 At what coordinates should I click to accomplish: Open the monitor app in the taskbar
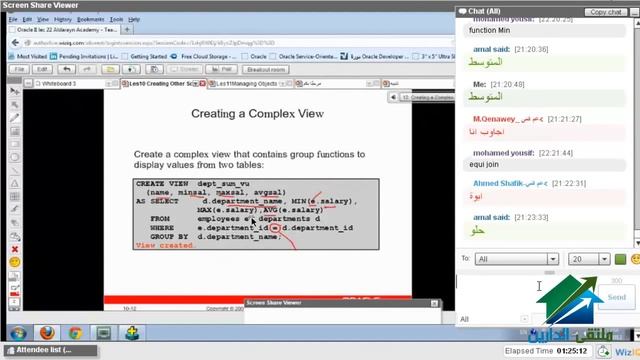tap(104, 333)
